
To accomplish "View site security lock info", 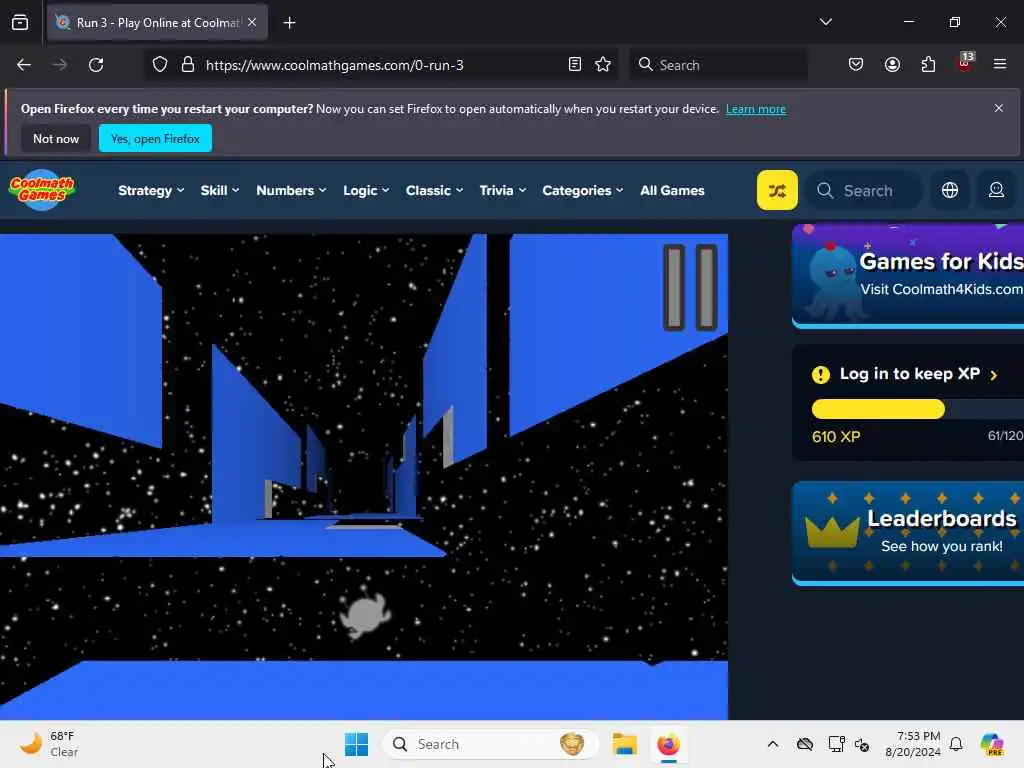I will click(x=188, y=65).
